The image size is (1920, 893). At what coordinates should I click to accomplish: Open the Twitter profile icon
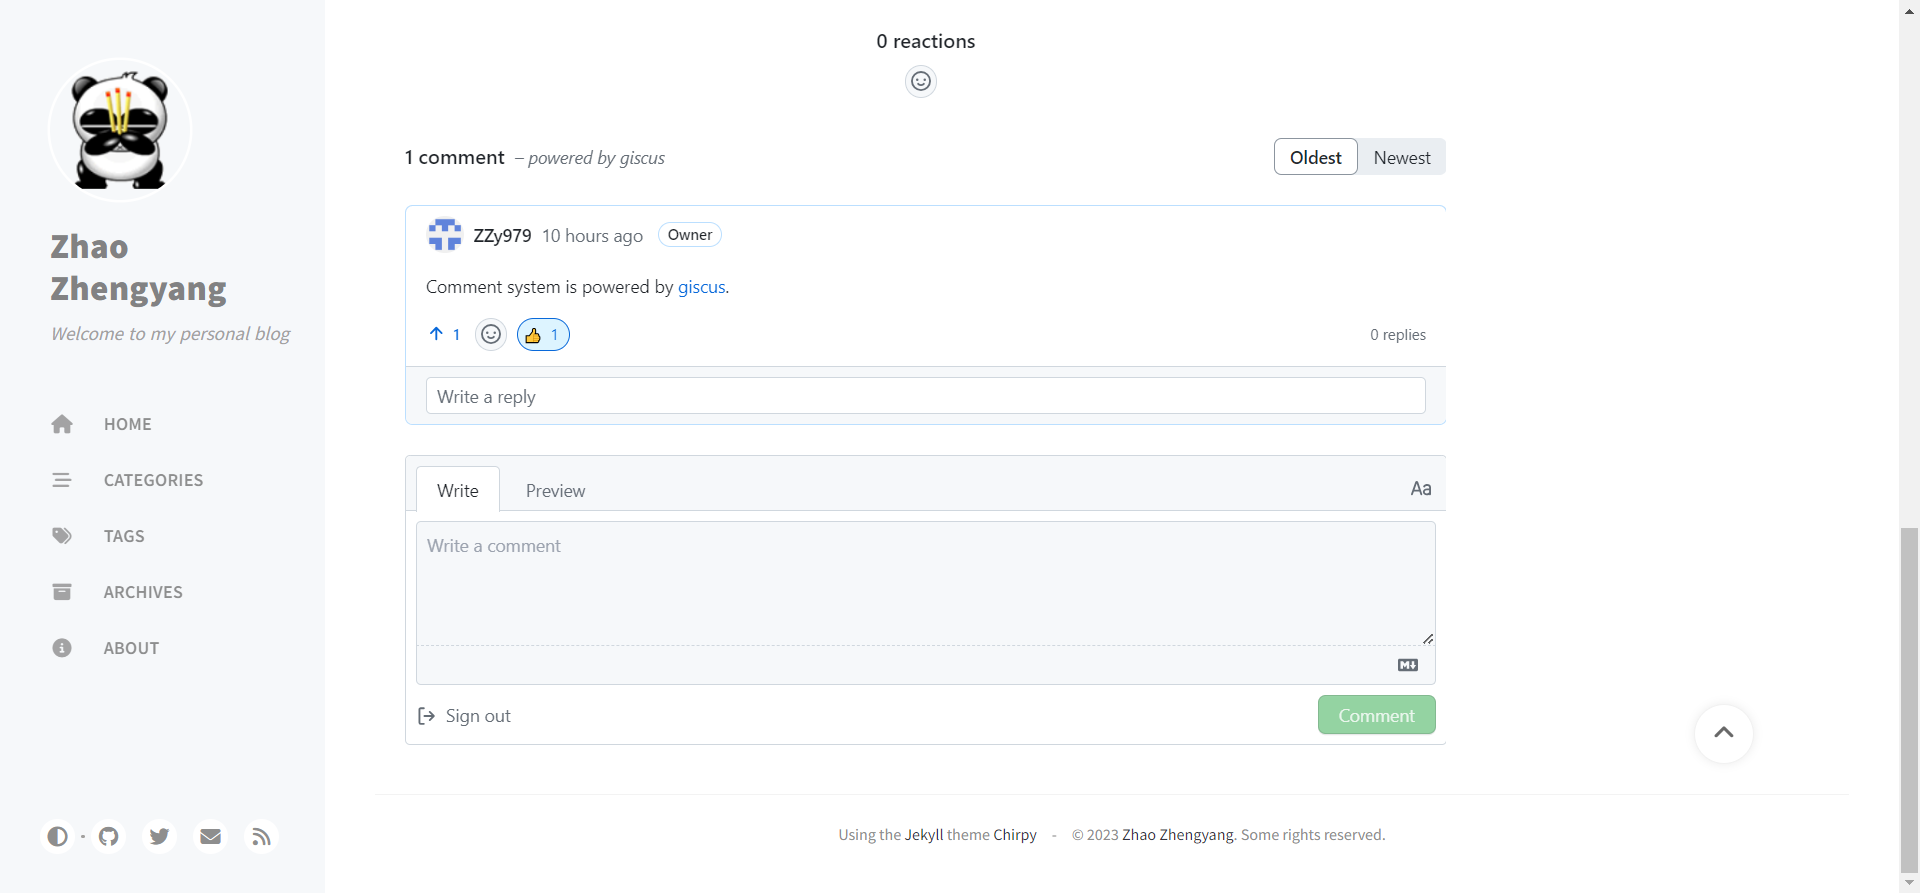159,836
